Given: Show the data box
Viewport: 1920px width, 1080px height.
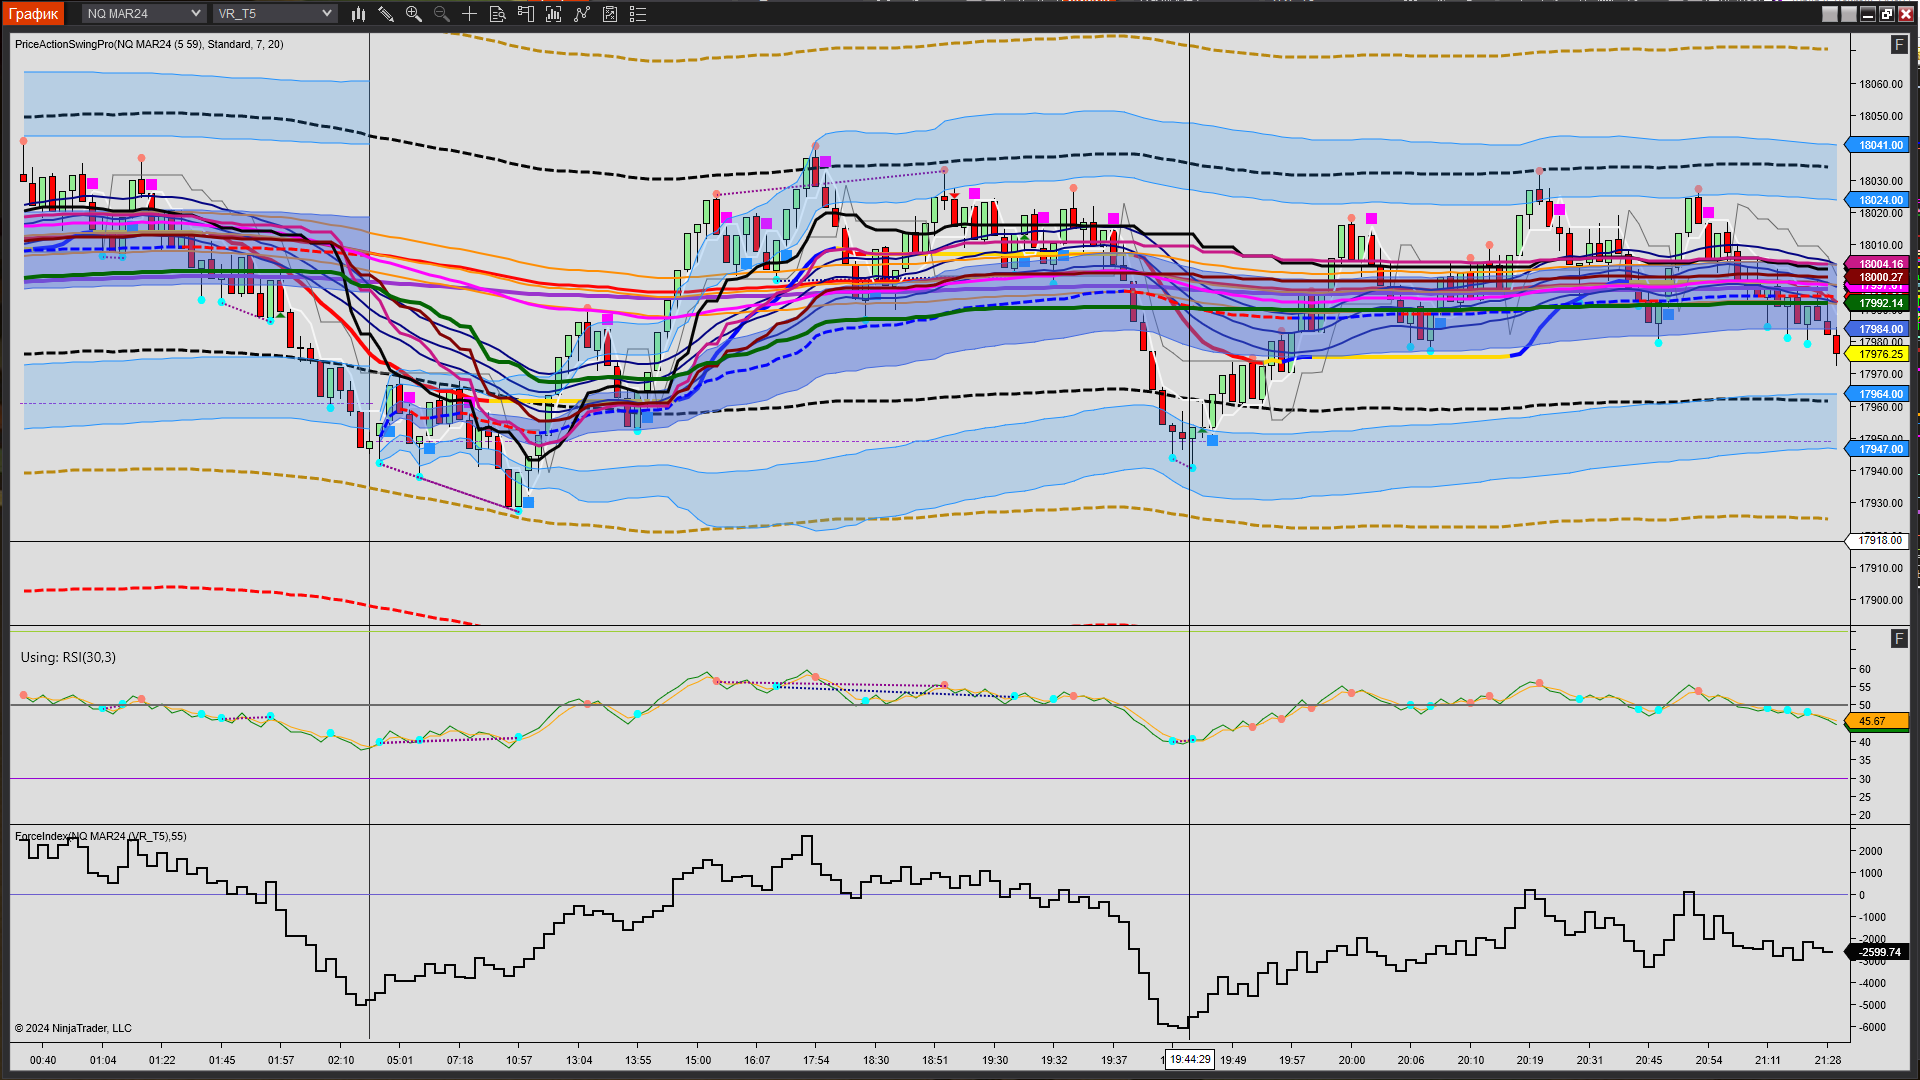Looking at the screenshot, I should tap(498, 14).
